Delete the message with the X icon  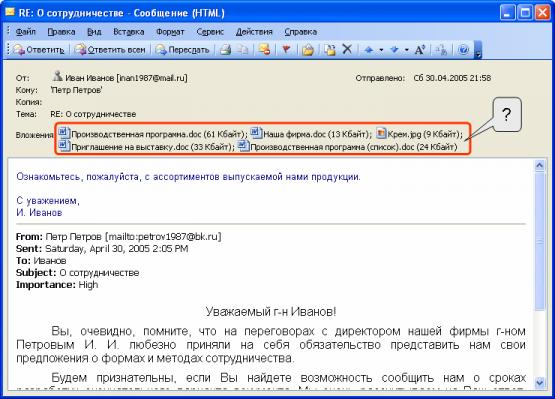coord(347,50)
